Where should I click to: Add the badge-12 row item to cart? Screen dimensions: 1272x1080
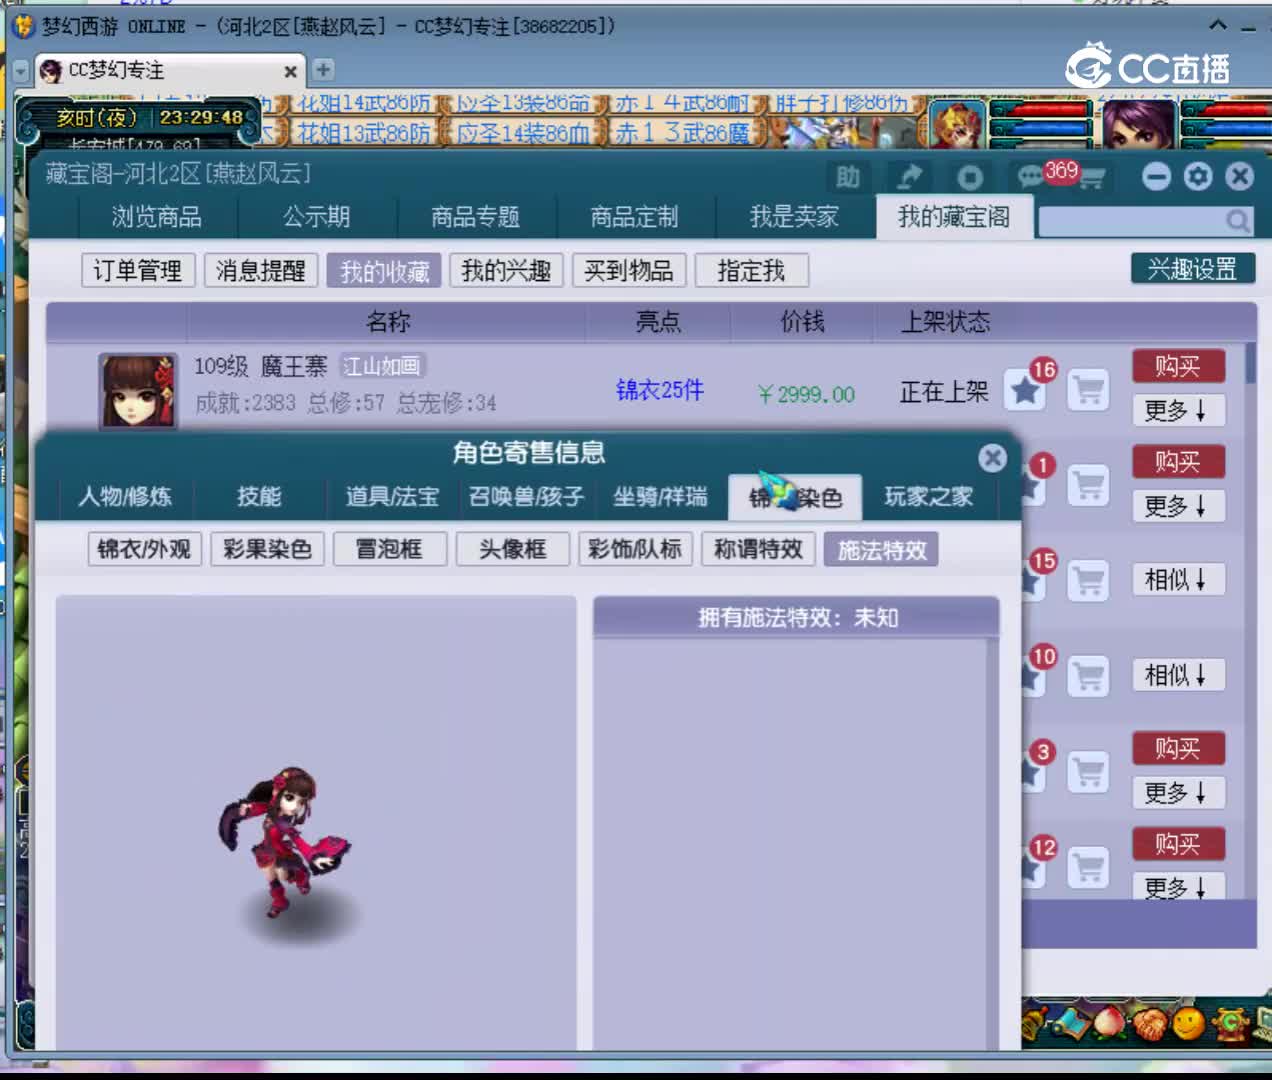[1088, 866]
